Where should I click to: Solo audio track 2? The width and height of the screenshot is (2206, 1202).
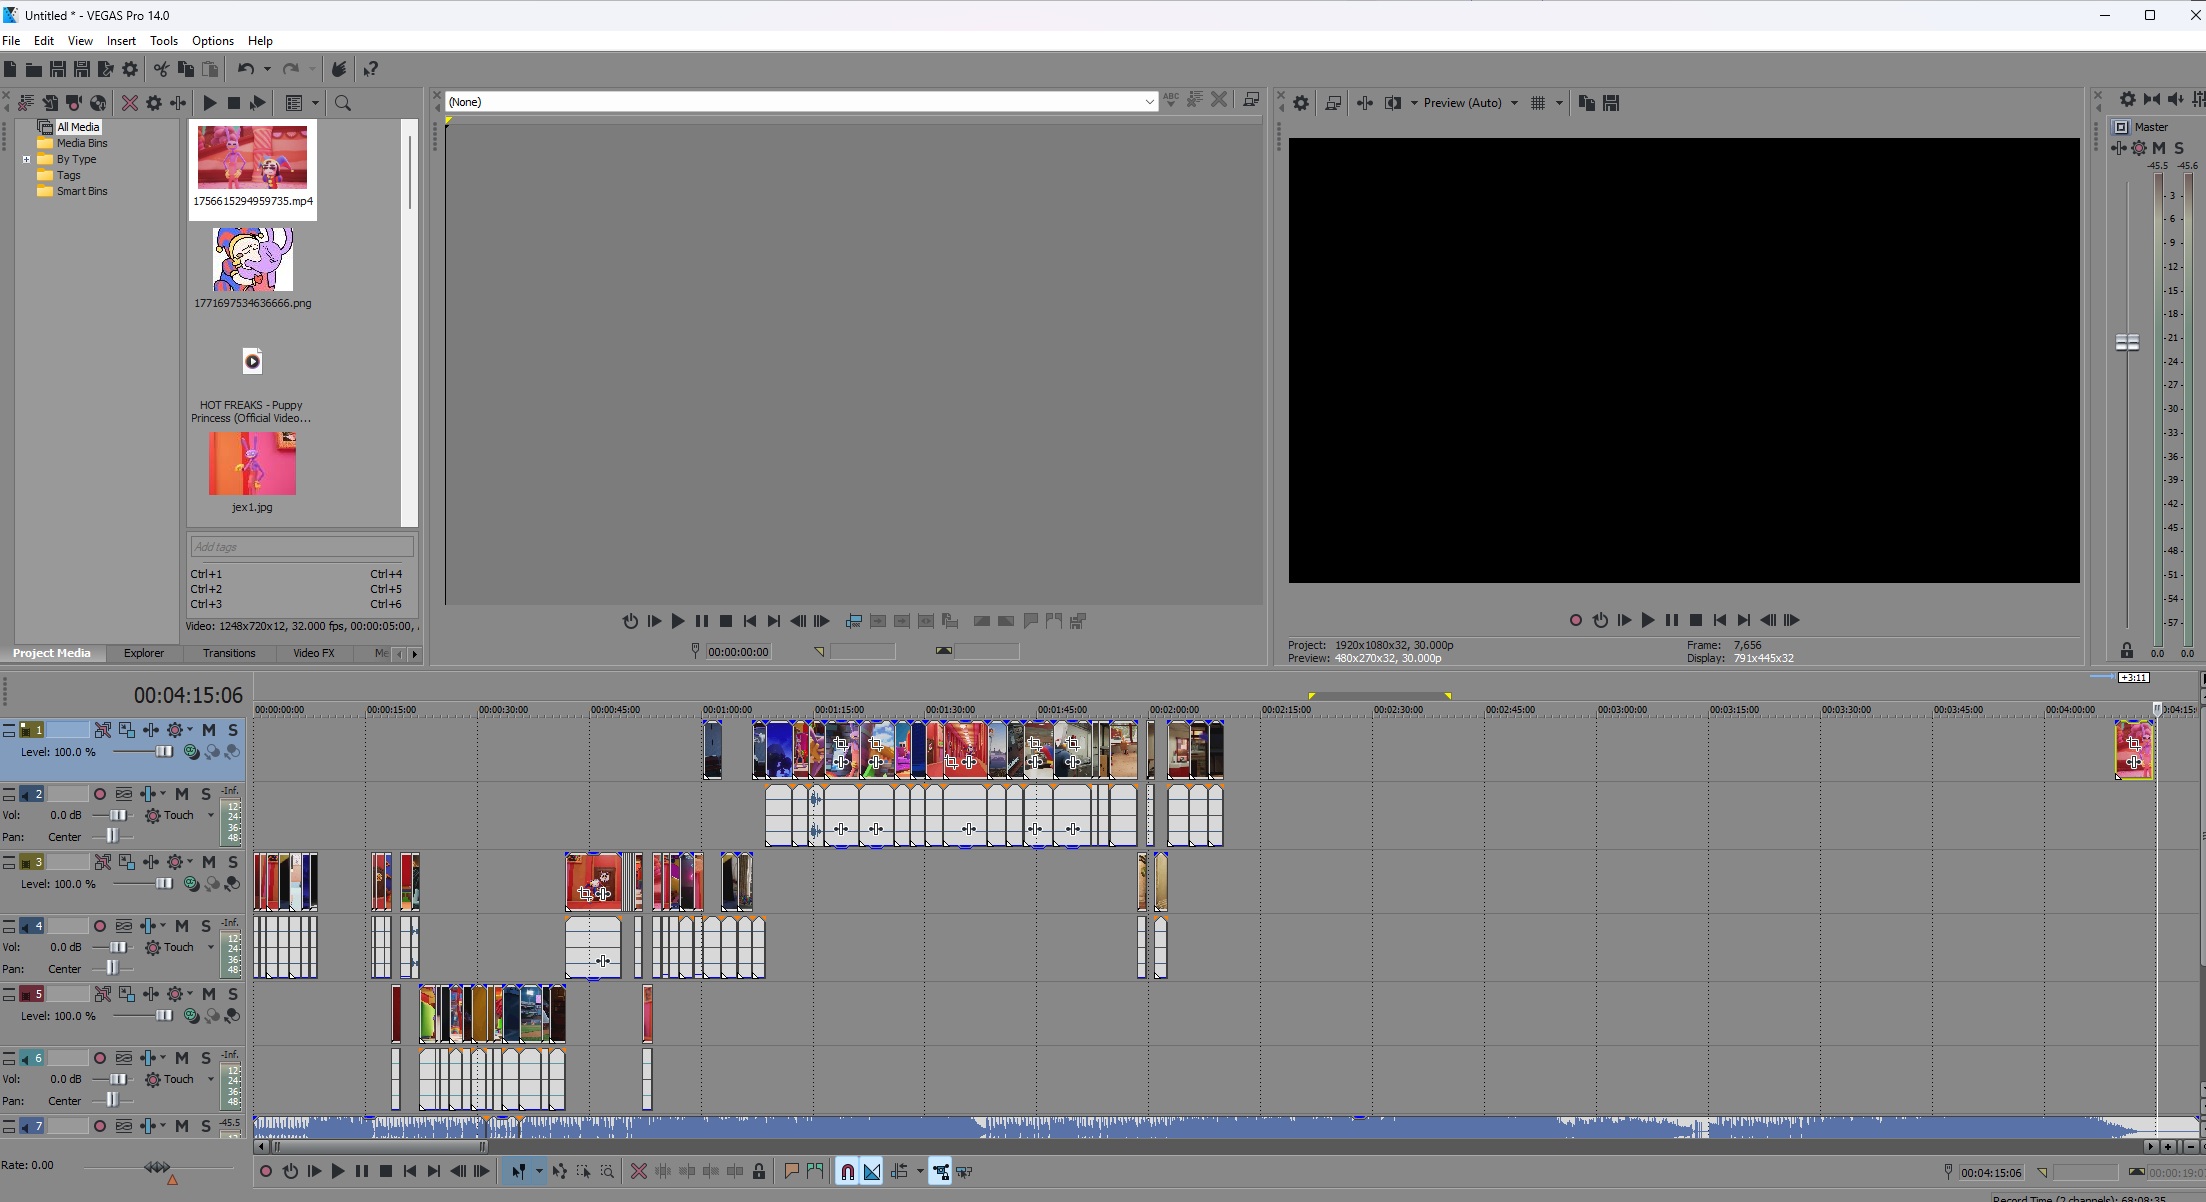tap(206, 794)
